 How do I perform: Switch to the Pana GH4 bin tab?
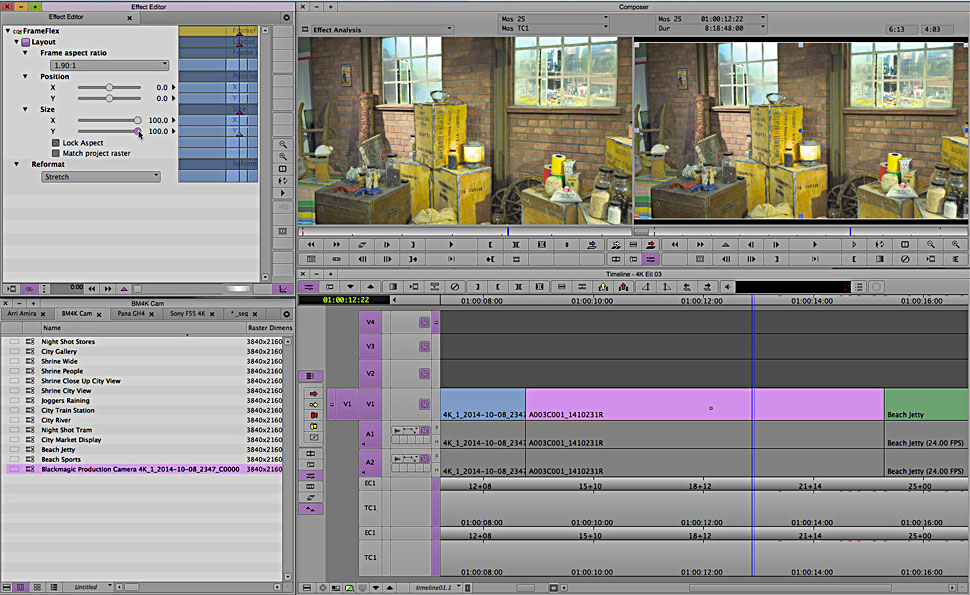132,313
